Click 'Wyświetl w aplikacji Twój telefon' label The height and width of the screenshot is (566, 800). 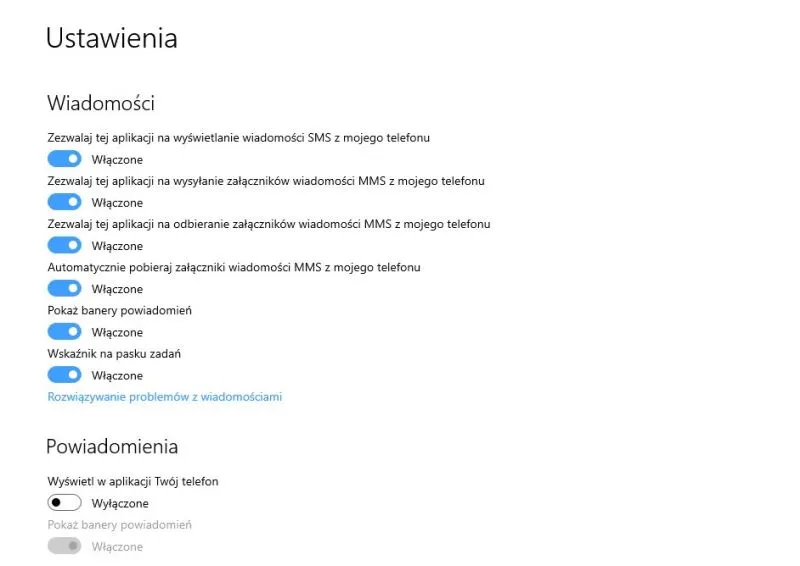coord(133,481)
